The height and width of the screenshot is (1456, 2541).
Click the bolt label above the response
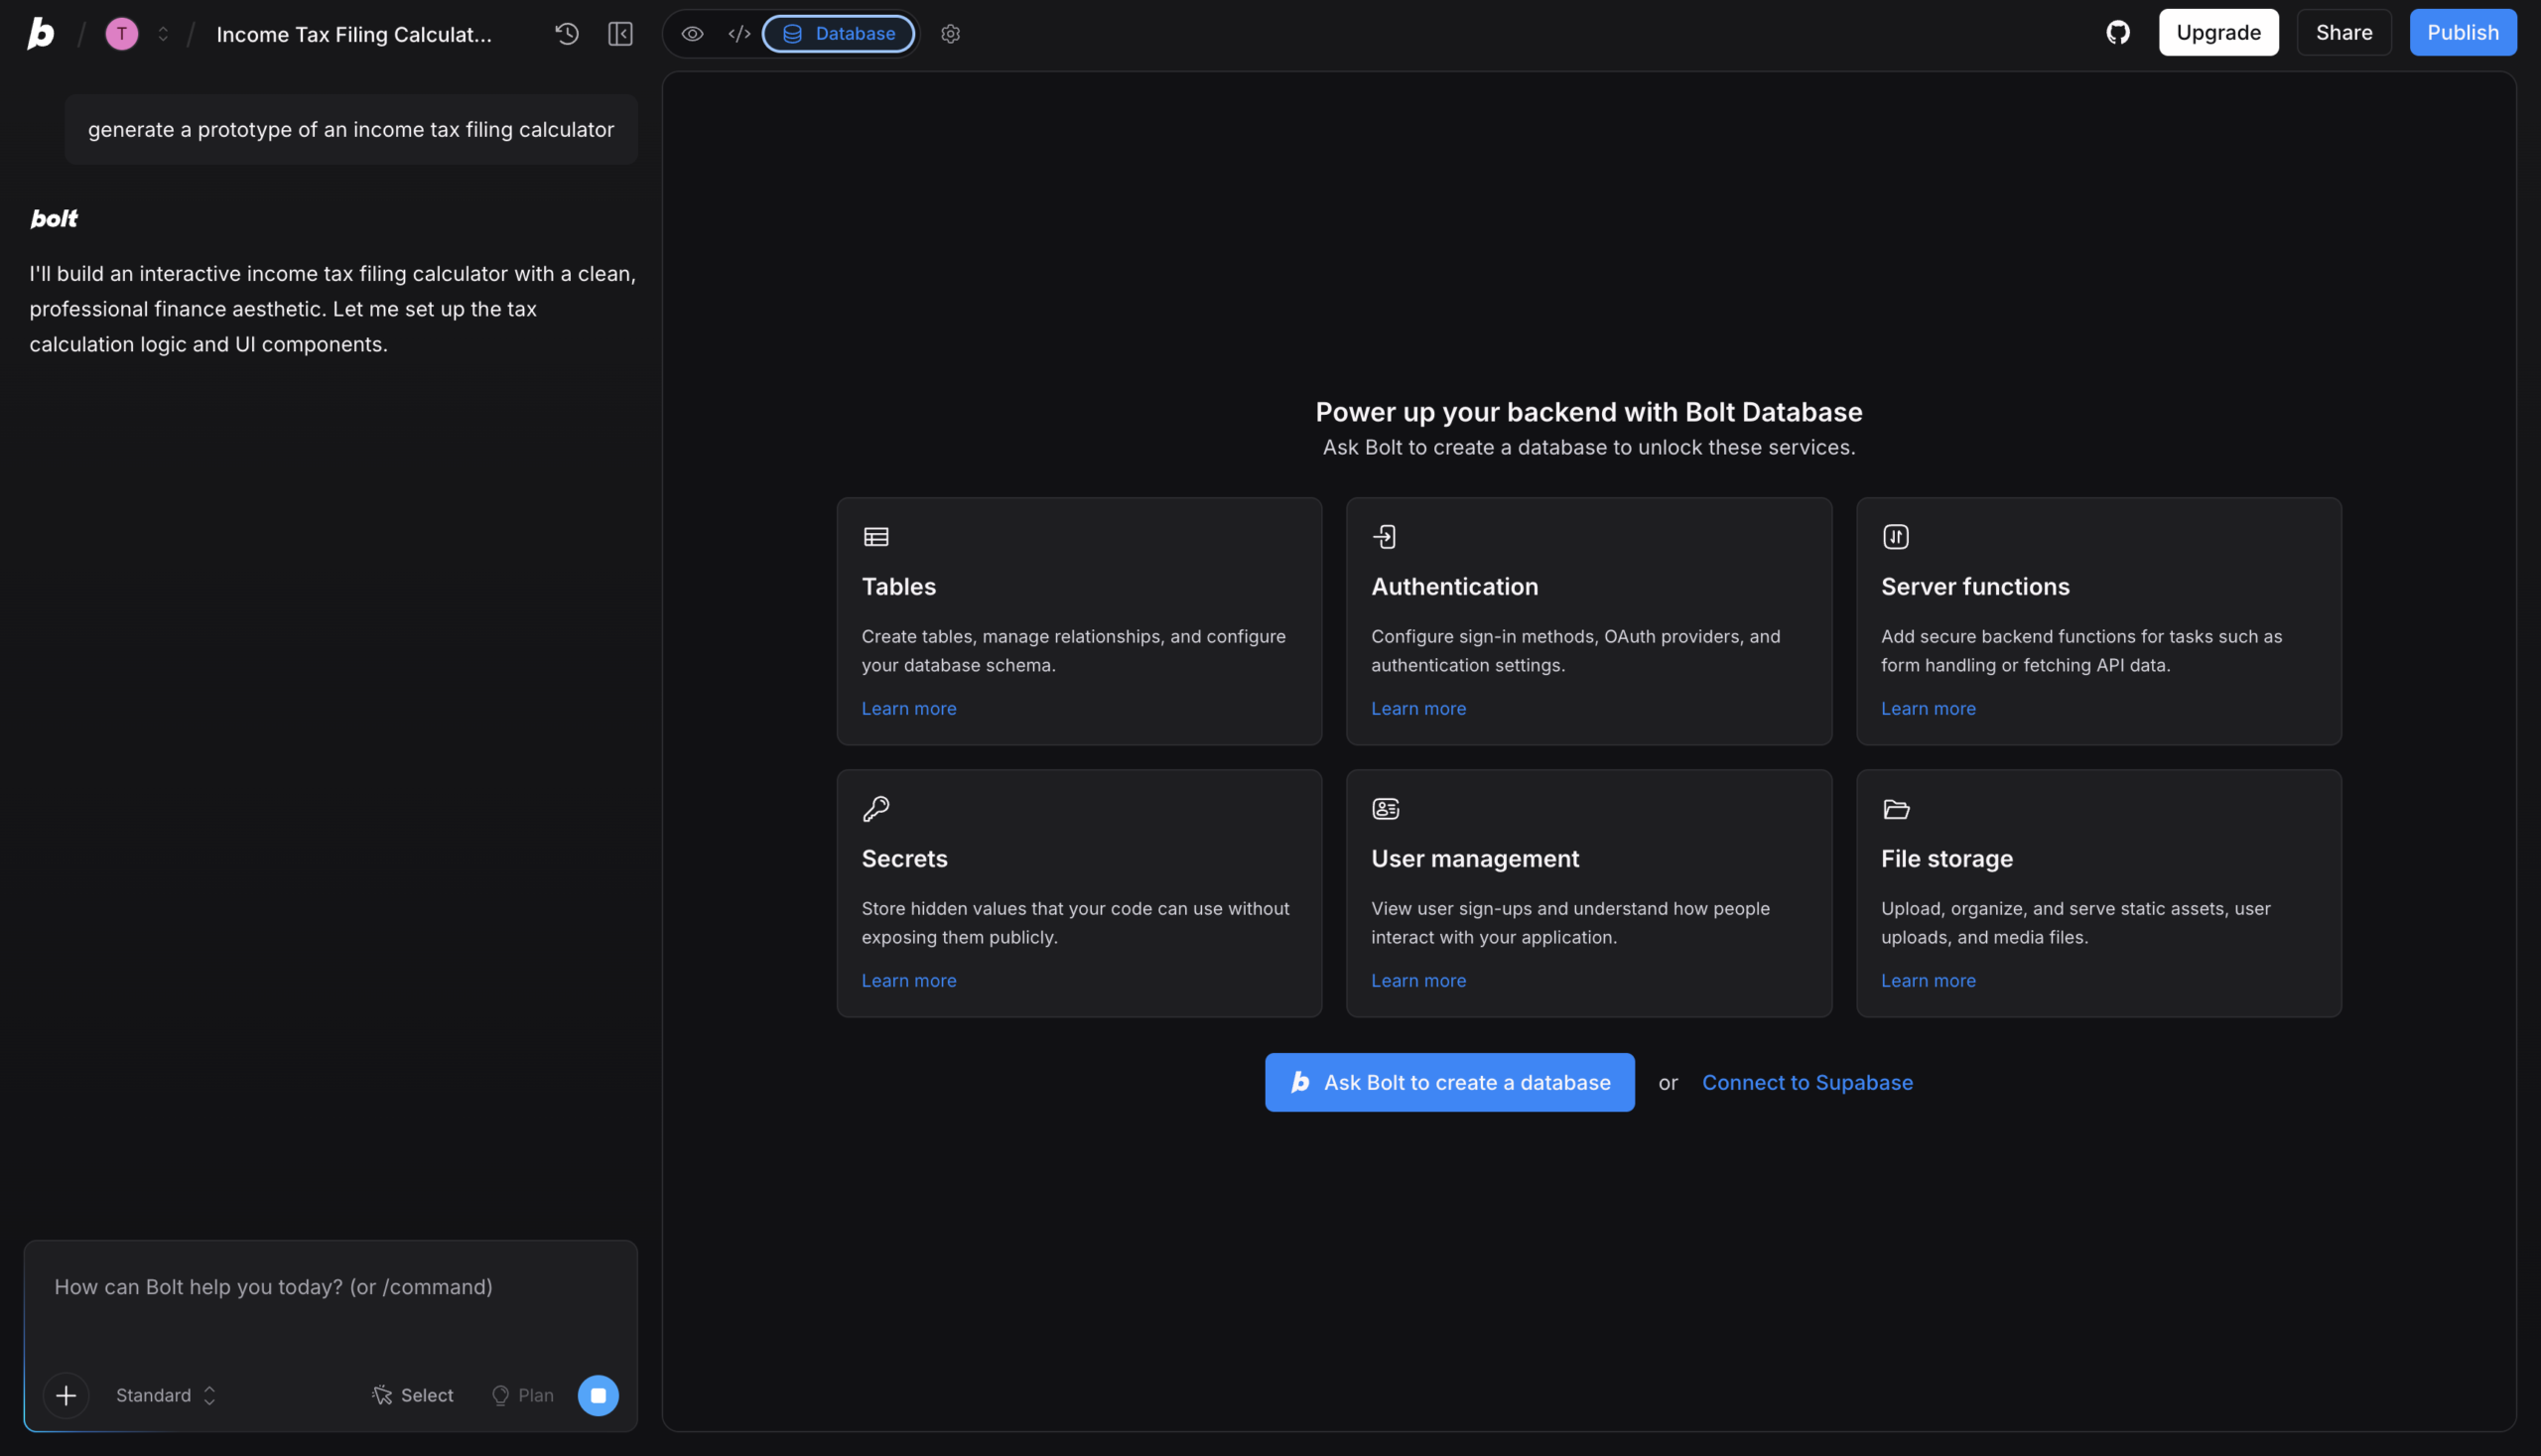tap(54, 219)
